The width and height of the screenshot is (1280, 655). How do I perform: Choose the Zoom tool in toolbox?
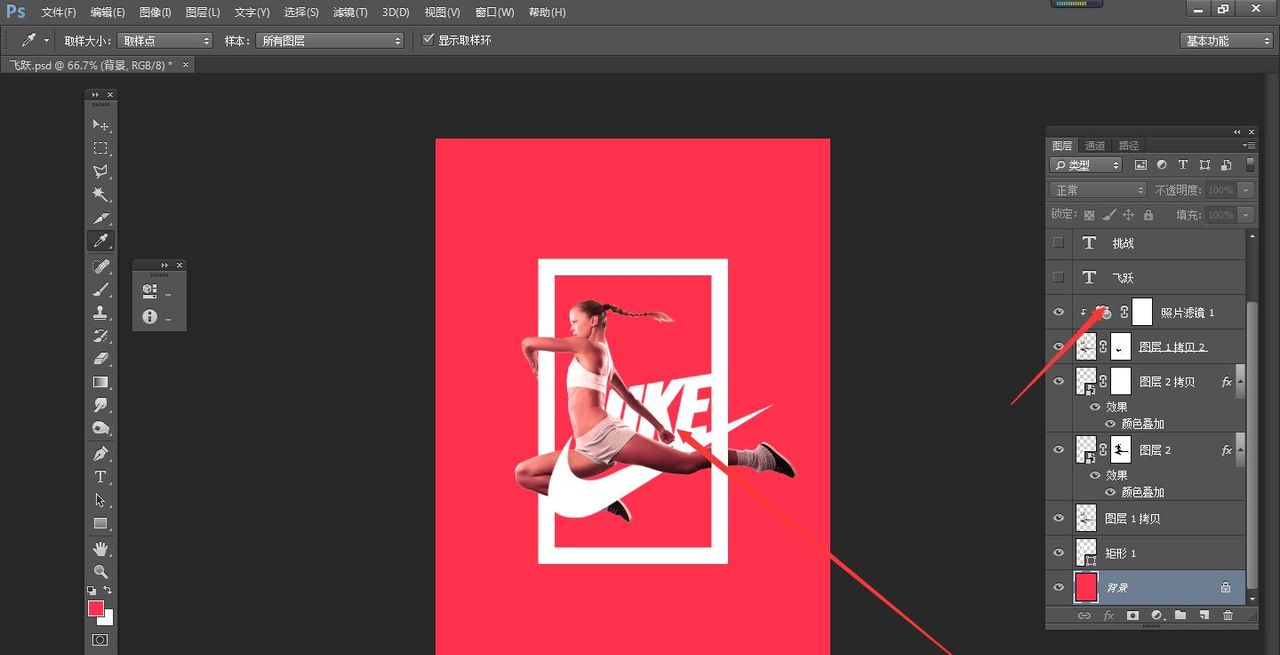pyautogui.click(x=101, y=571)
